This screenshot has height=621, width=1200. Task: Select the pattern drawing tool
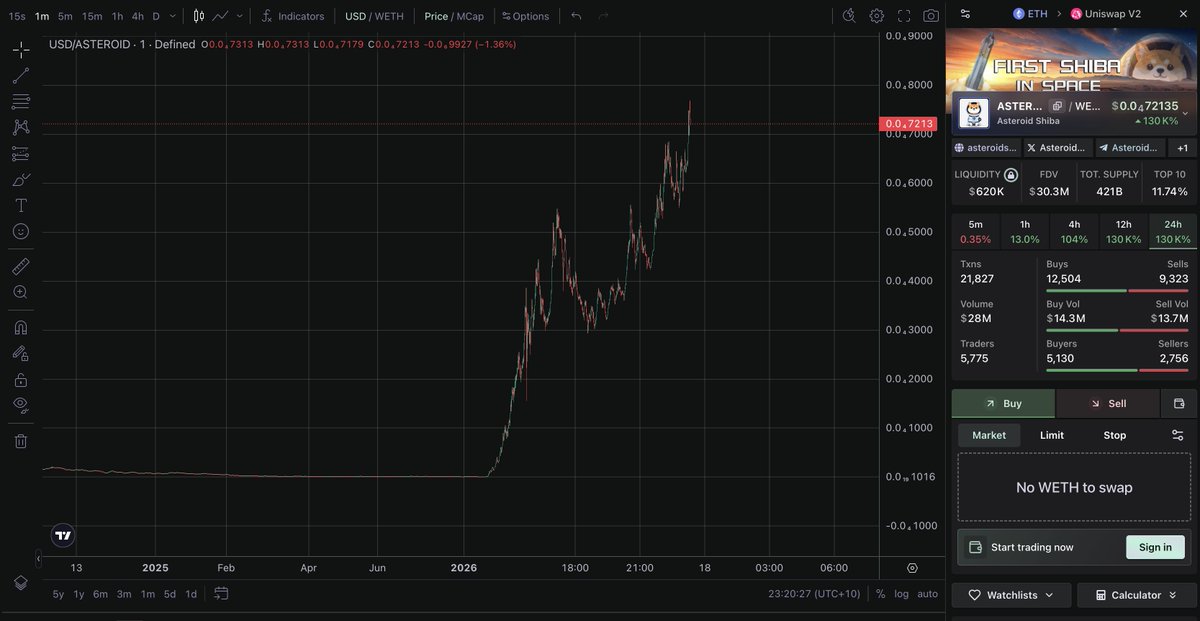(21, 127)
